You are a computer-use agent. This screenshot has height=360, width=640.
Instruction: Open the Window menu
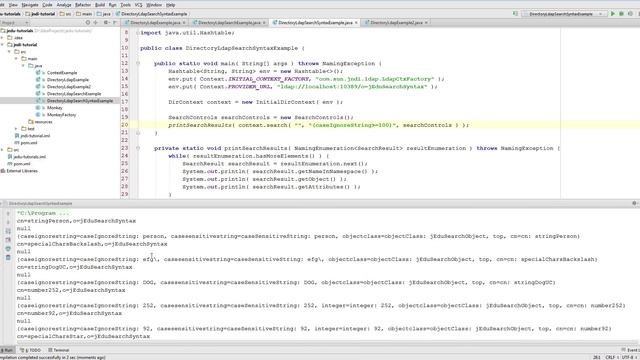[x=154, y=5]
